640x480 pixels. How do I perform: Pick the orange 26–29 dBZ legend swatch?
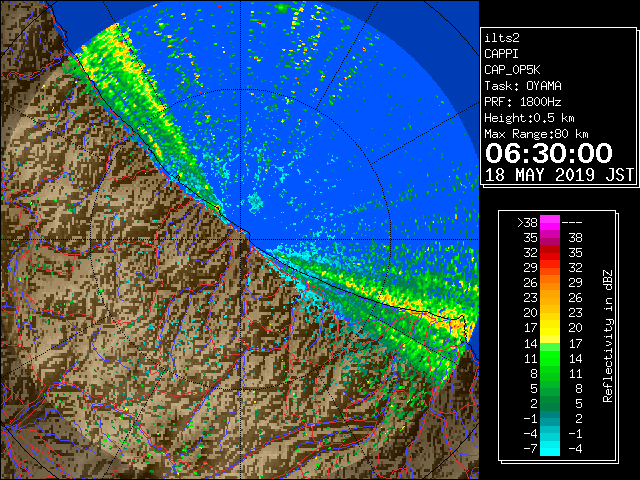[x=550, y=283]
